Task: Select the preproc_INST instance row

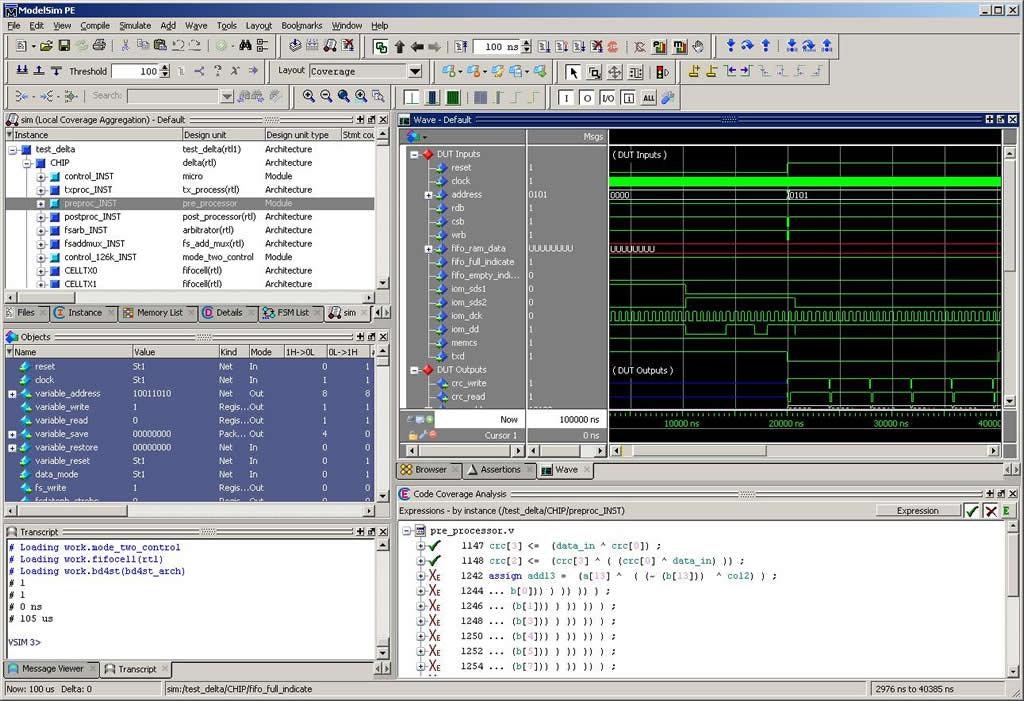Action: tap(90, 203)
